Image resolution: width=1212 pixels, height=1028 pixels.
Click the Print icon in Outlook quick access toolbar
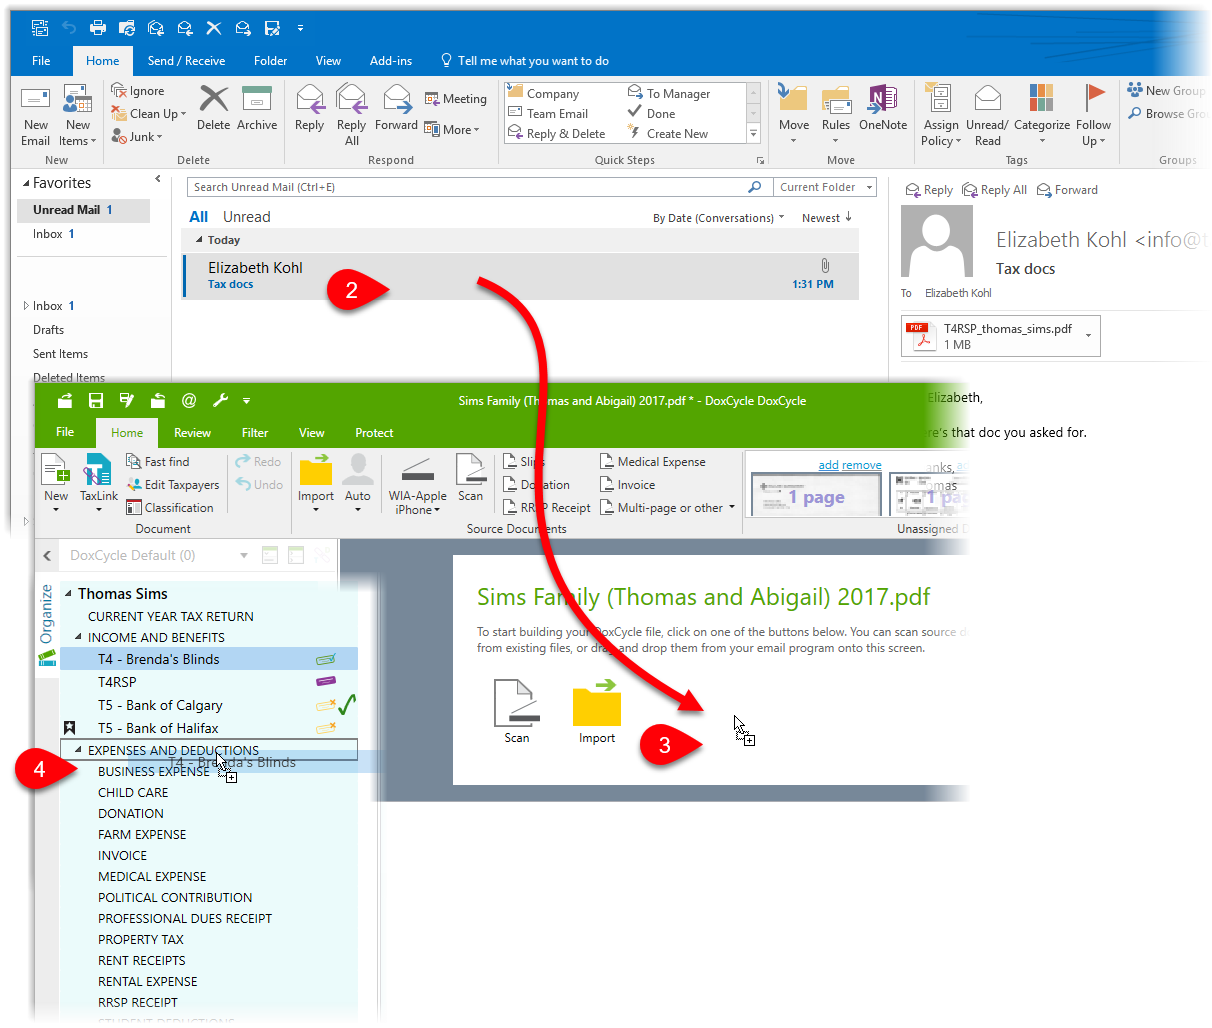[98, 28]
